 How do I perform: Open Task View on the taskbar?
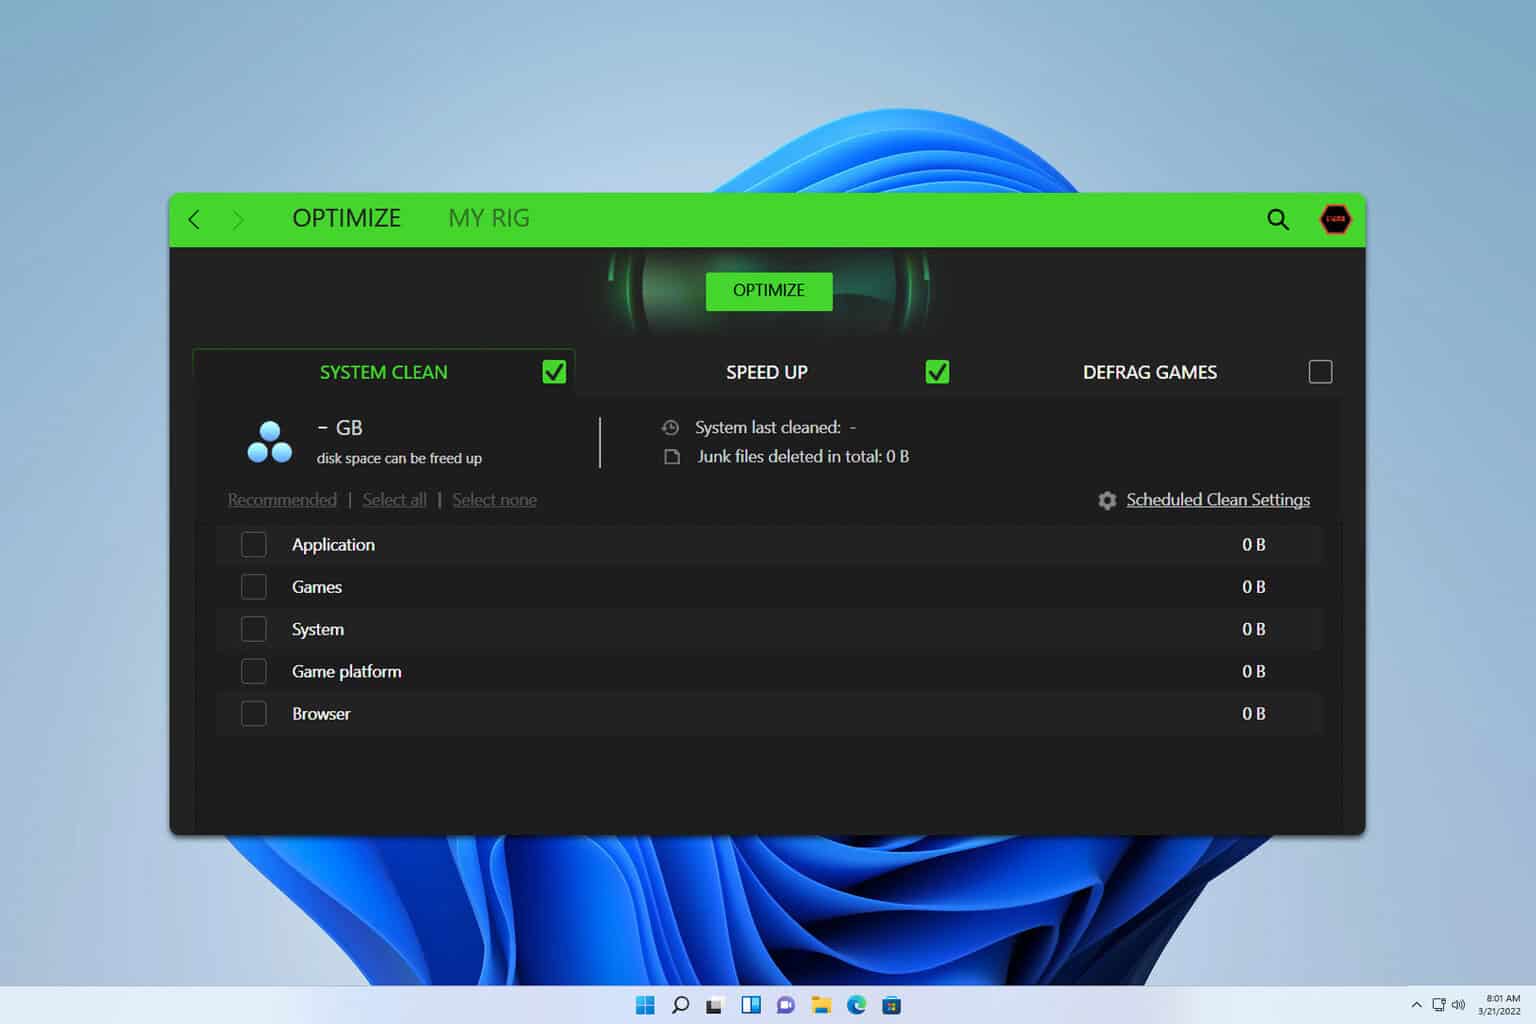[x=714, y=1005]
